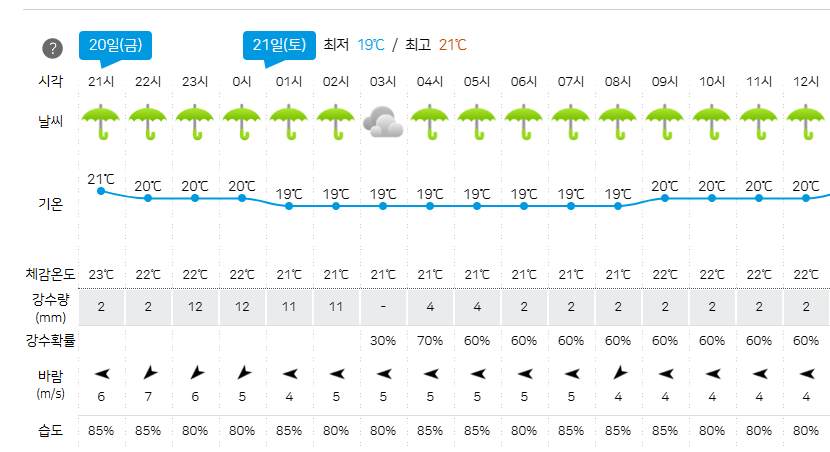Click the 30% rain probability at 03시

pos(383,341)
